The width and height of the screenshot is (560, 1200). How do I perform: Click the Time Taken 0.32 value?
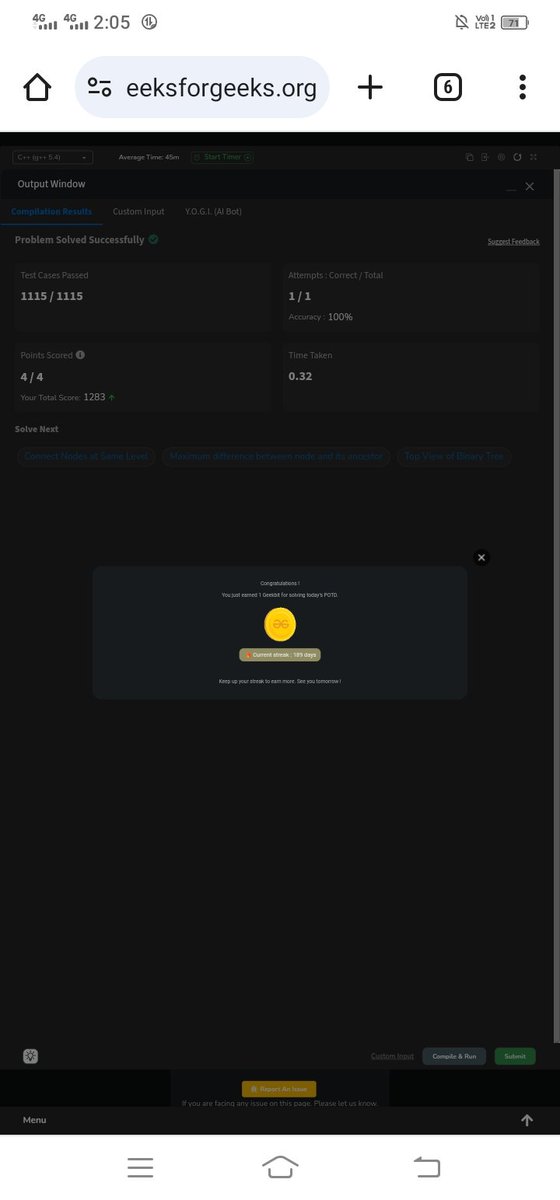[300, 376]
